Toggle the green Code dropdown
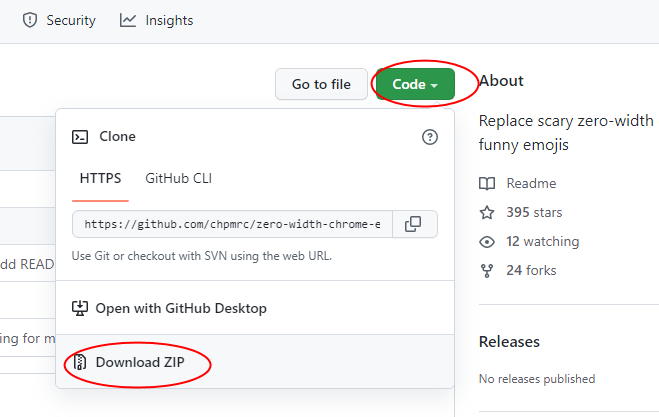Image resolution: width=659 pixels, height=417 pixels. pos(415,84)
